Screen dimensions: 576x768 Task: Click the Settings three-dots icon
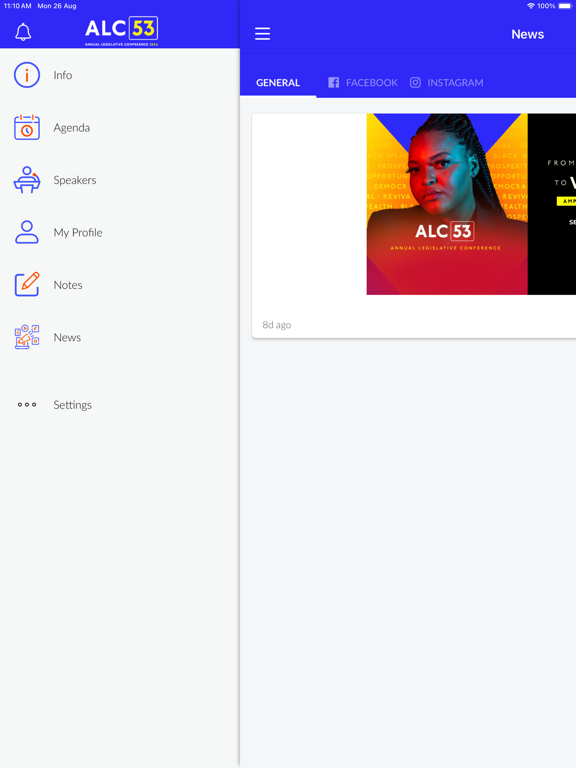coord(27,405)
